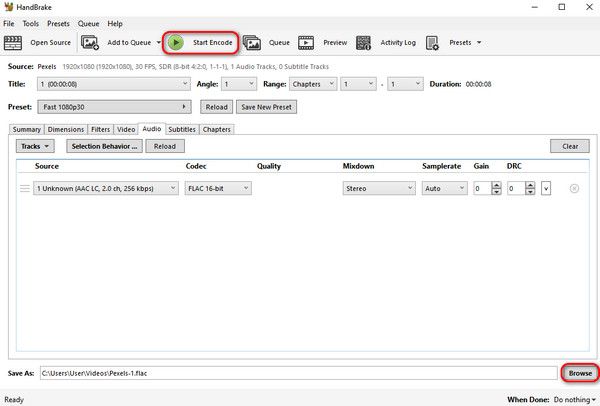Click the Open Source clapperboard icon

13,42
